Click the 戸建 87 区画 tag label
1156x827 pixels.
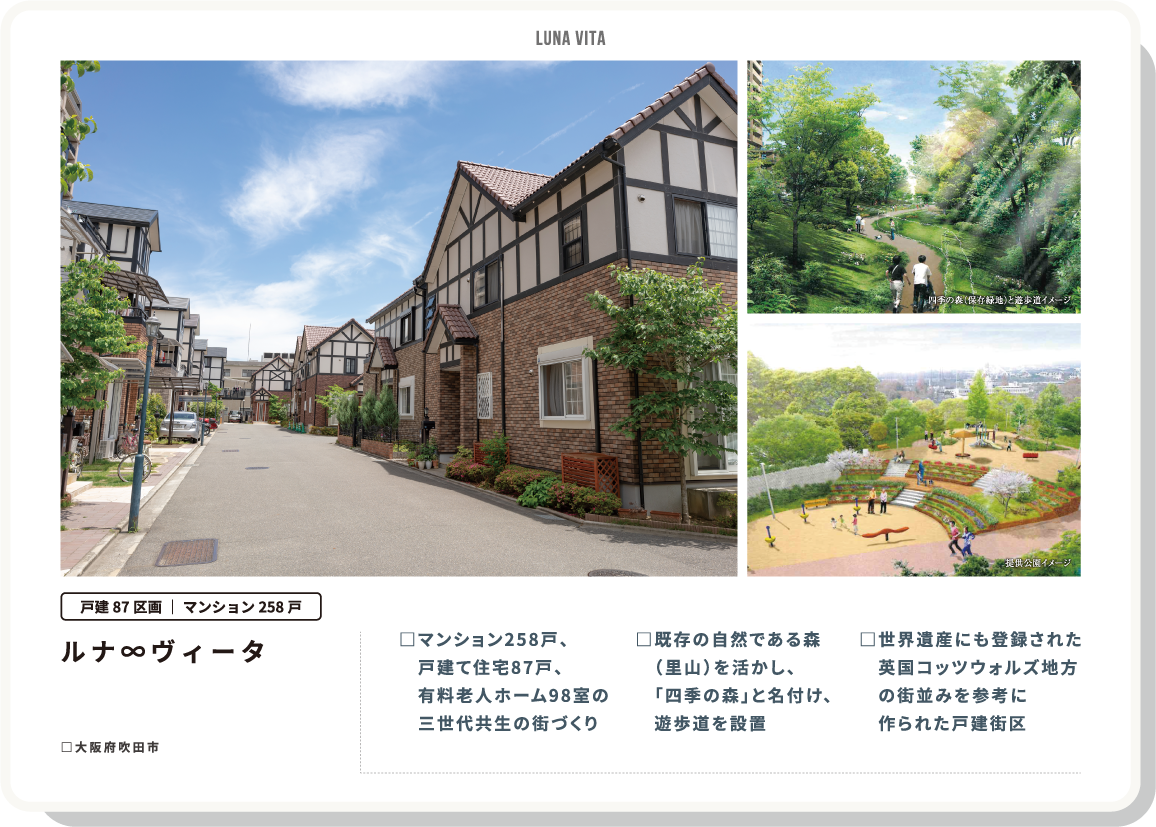[x=113, y=606]
